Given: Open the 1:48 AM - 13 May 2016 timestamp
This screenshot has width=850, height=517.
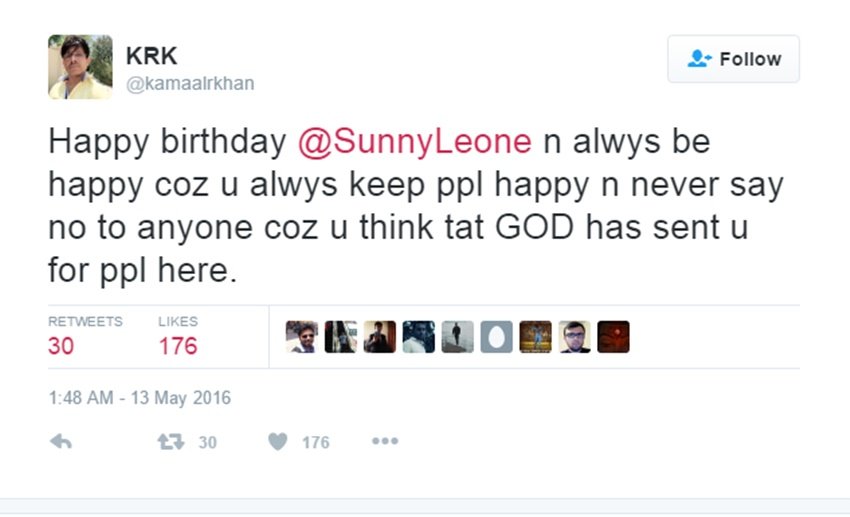Looking at the screenshot, I should tap(139, 398).
